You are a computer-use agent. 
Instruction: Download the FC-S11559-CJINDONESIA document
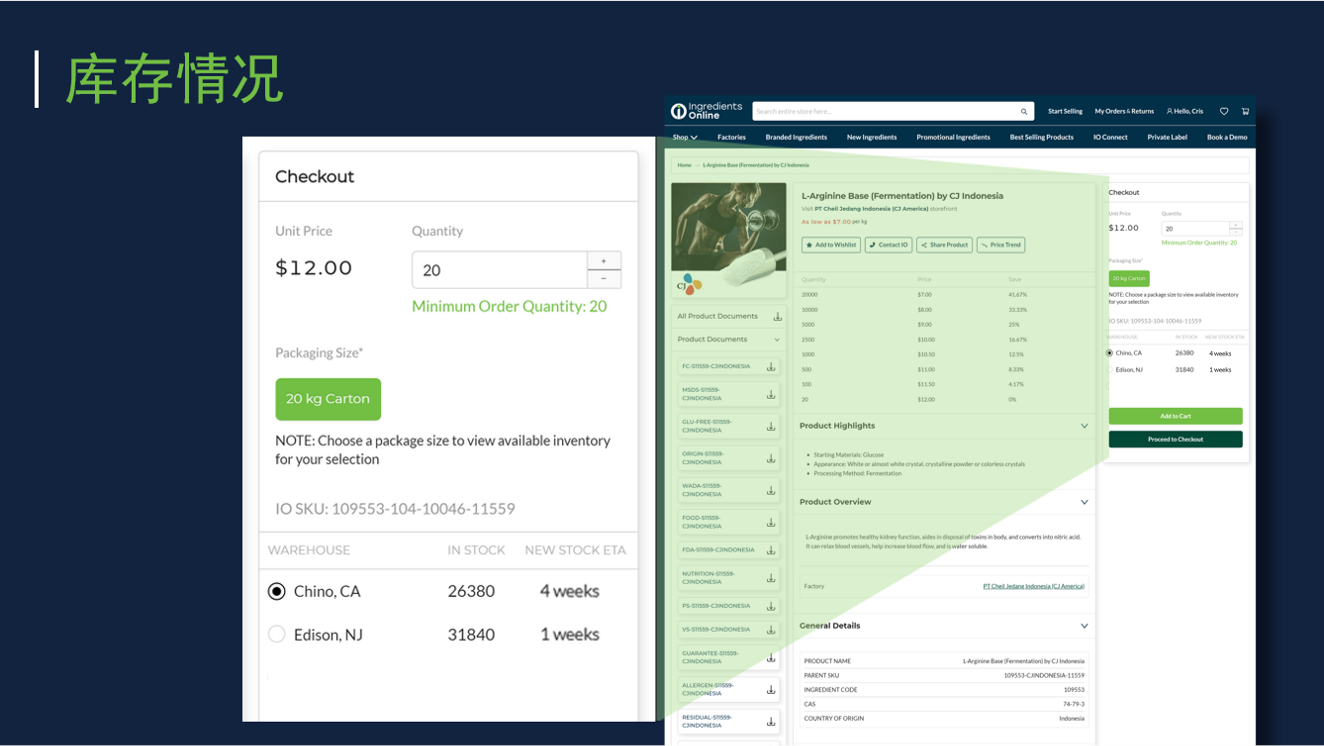pyautogui.click(x=771, y=367)
